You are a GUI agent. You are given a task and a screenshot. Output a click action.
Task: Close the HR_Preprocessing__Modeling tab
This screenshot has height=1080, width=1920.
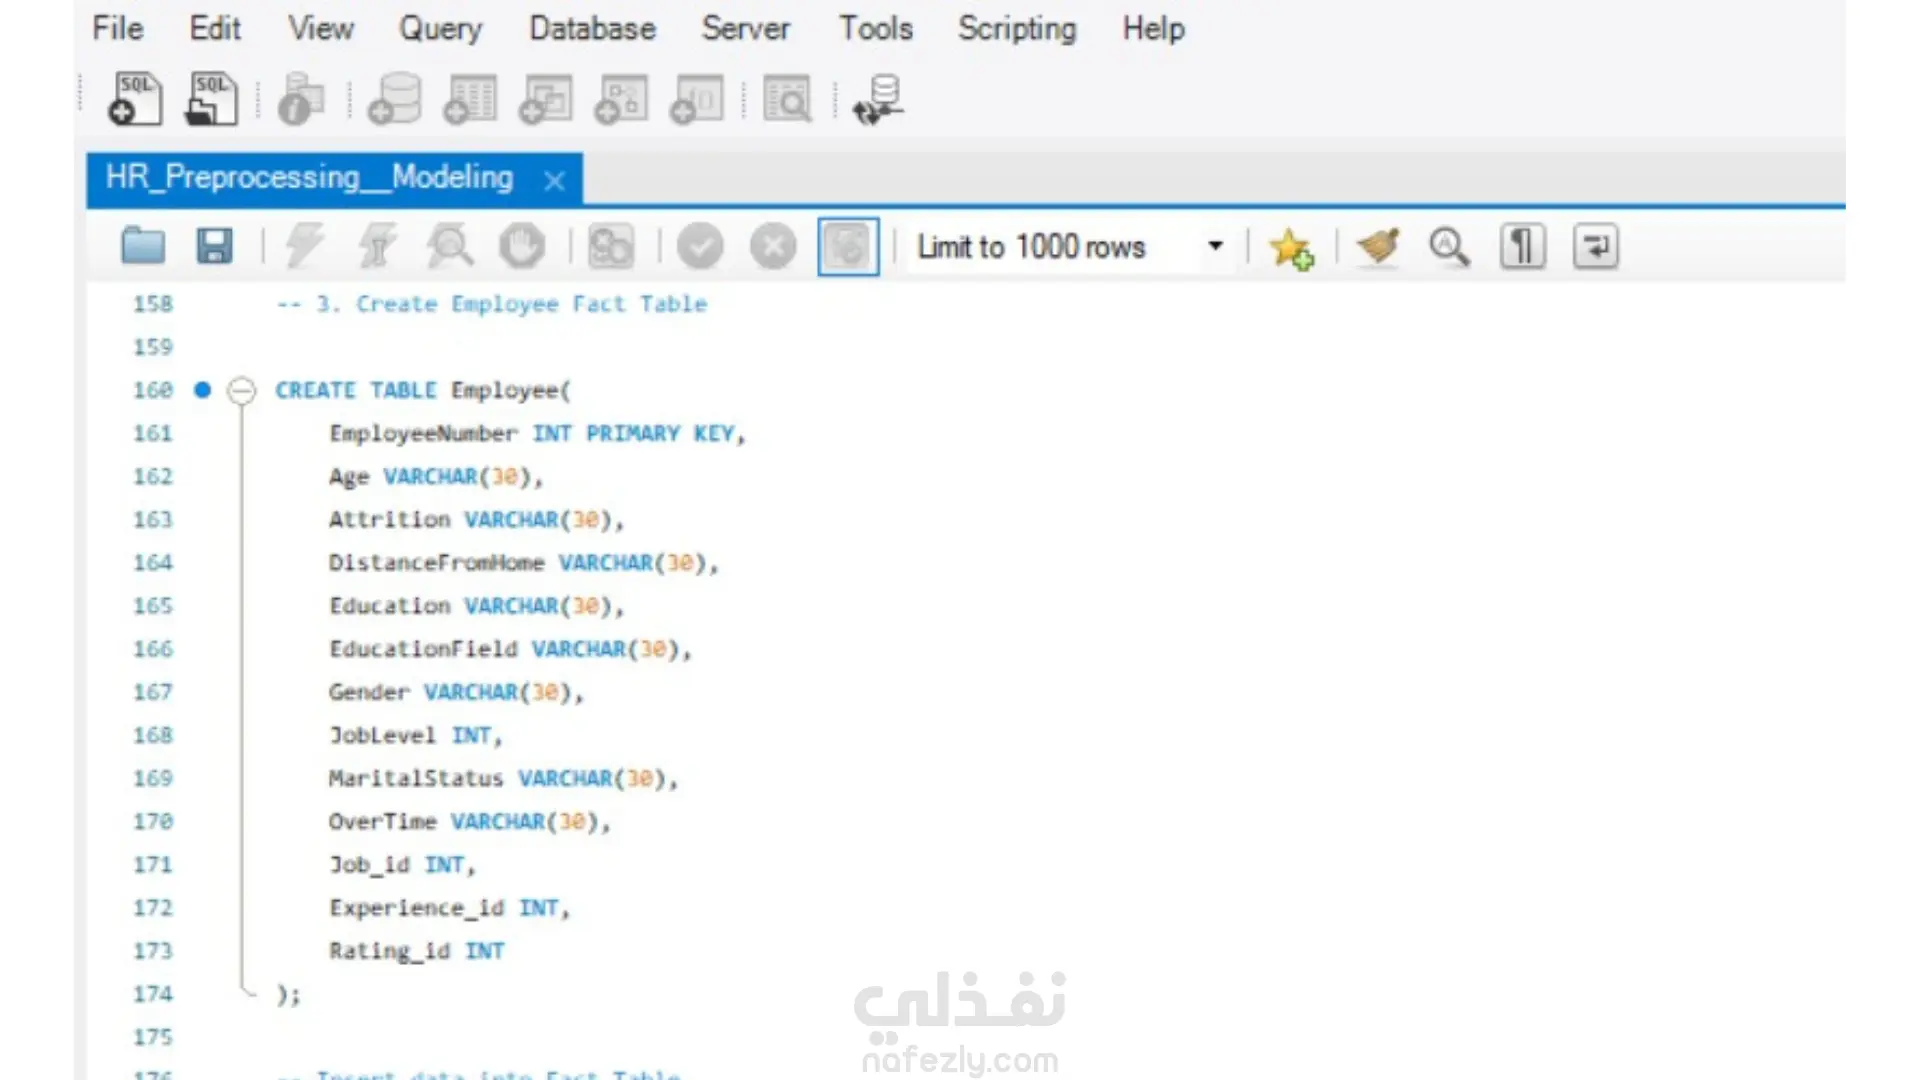[x=554, y=180]
